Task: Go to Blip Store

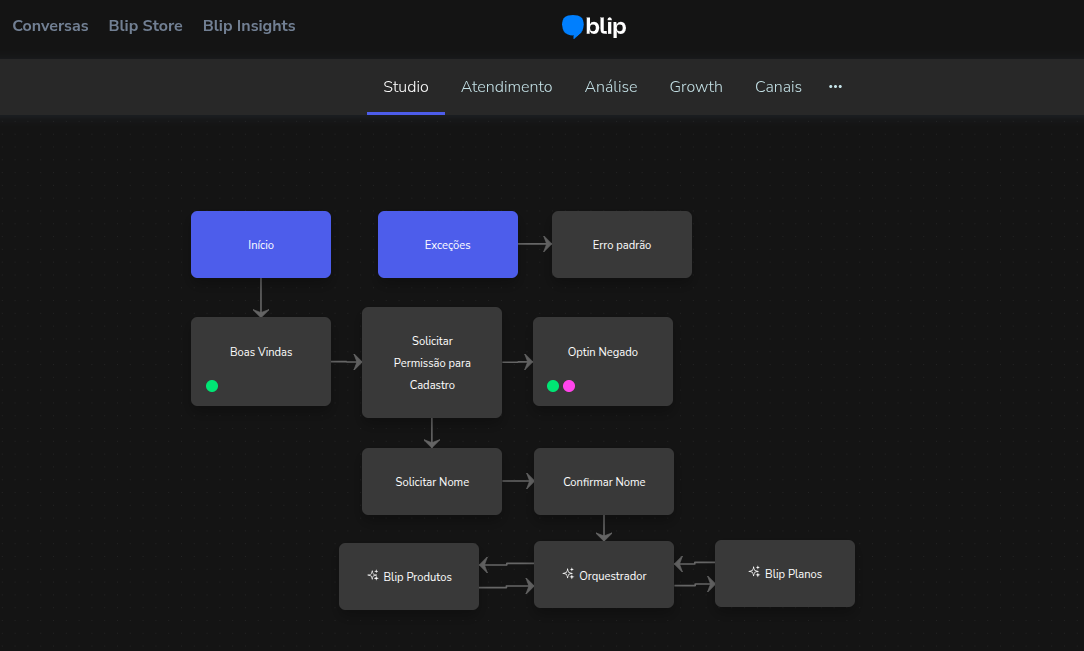Action: pos(145,26)
